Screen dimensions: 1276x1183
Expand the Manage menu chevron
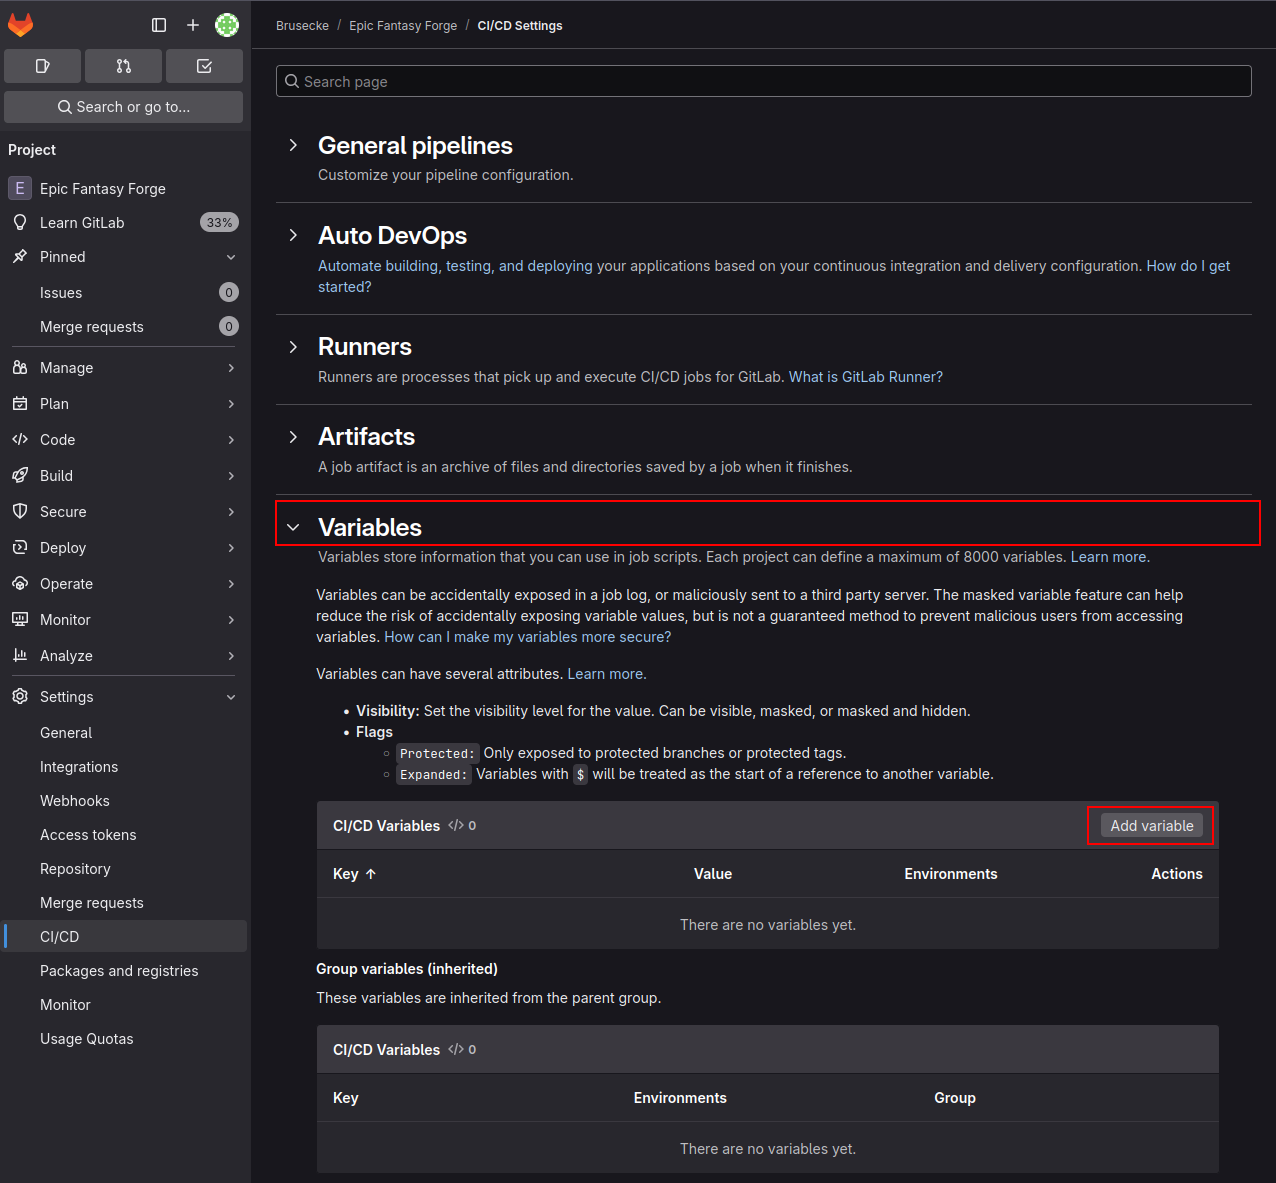(x=231, y=368)
